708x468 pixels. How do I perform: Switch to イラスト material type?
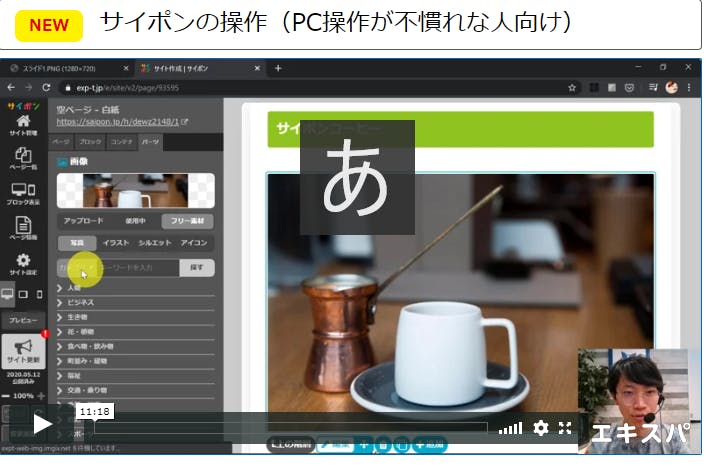click(x=115, y=243)
